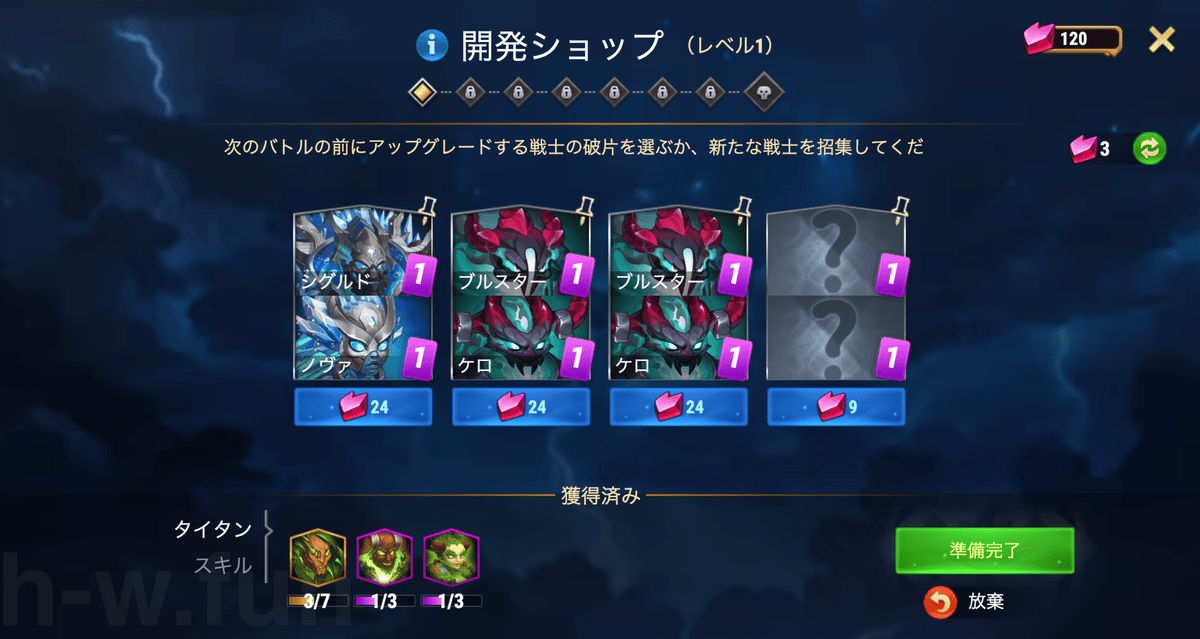Open the shop info icon

coord(431,45)
